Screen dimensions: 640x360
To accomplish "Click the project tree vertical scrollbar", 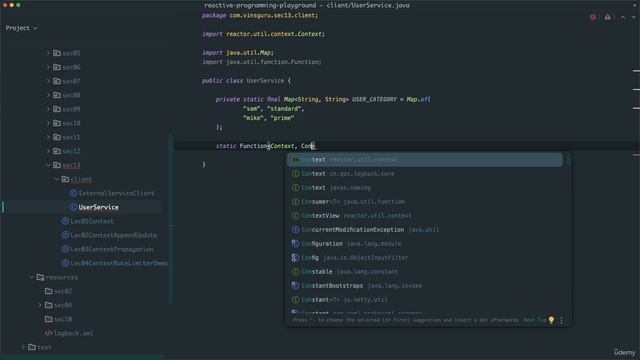I will [171, 219].
